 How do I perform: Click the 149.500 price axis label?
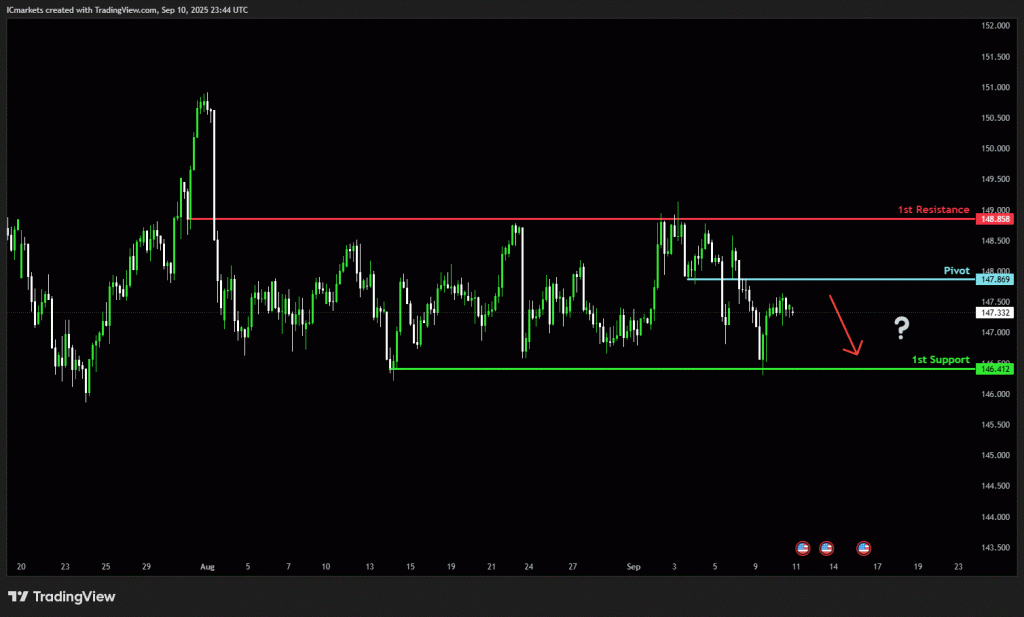pyautogui.click(x=995, y=179)
